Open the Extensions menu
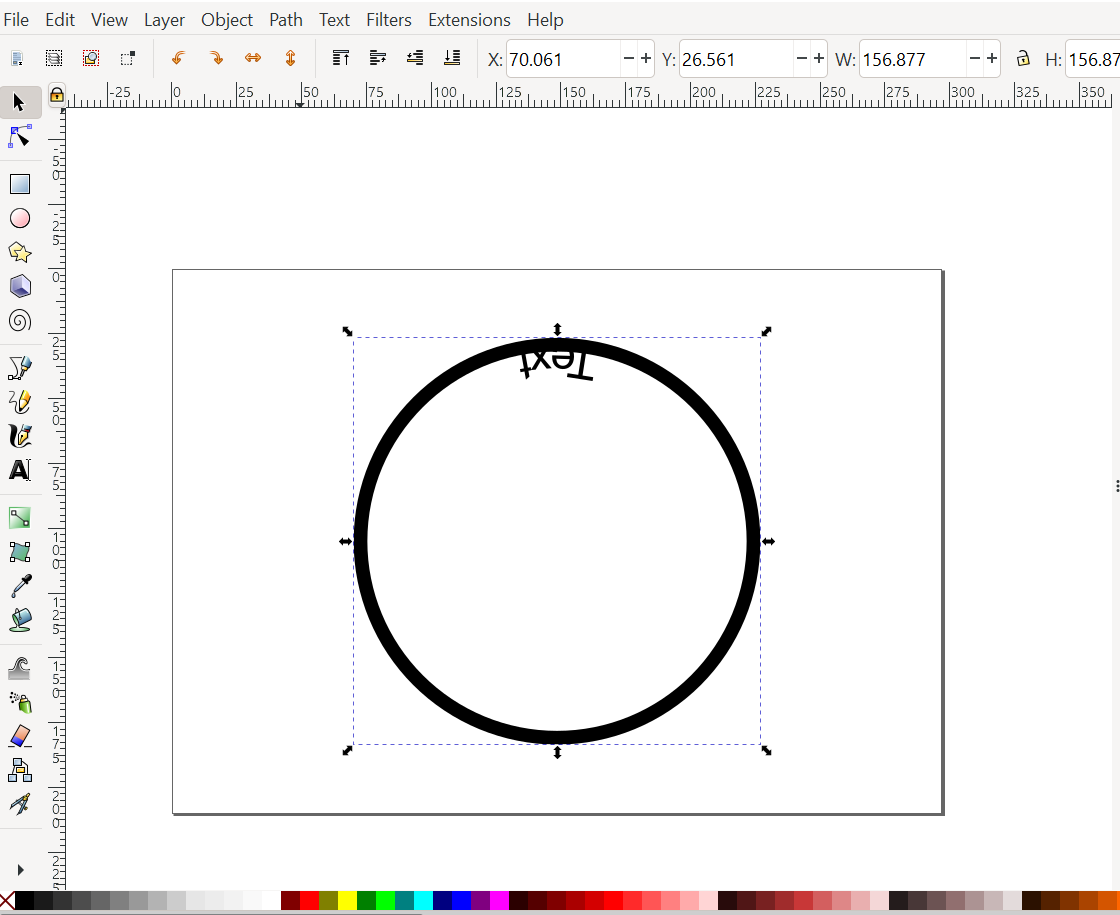The width and height of the screenshot is (1120, 915). coord(469,19)
